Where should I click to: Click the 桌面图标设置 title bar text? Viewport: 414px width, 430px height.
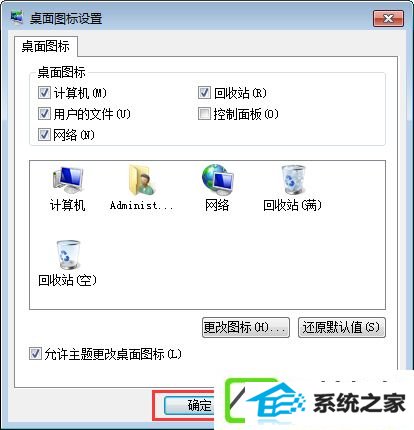(x=66, y=18)
